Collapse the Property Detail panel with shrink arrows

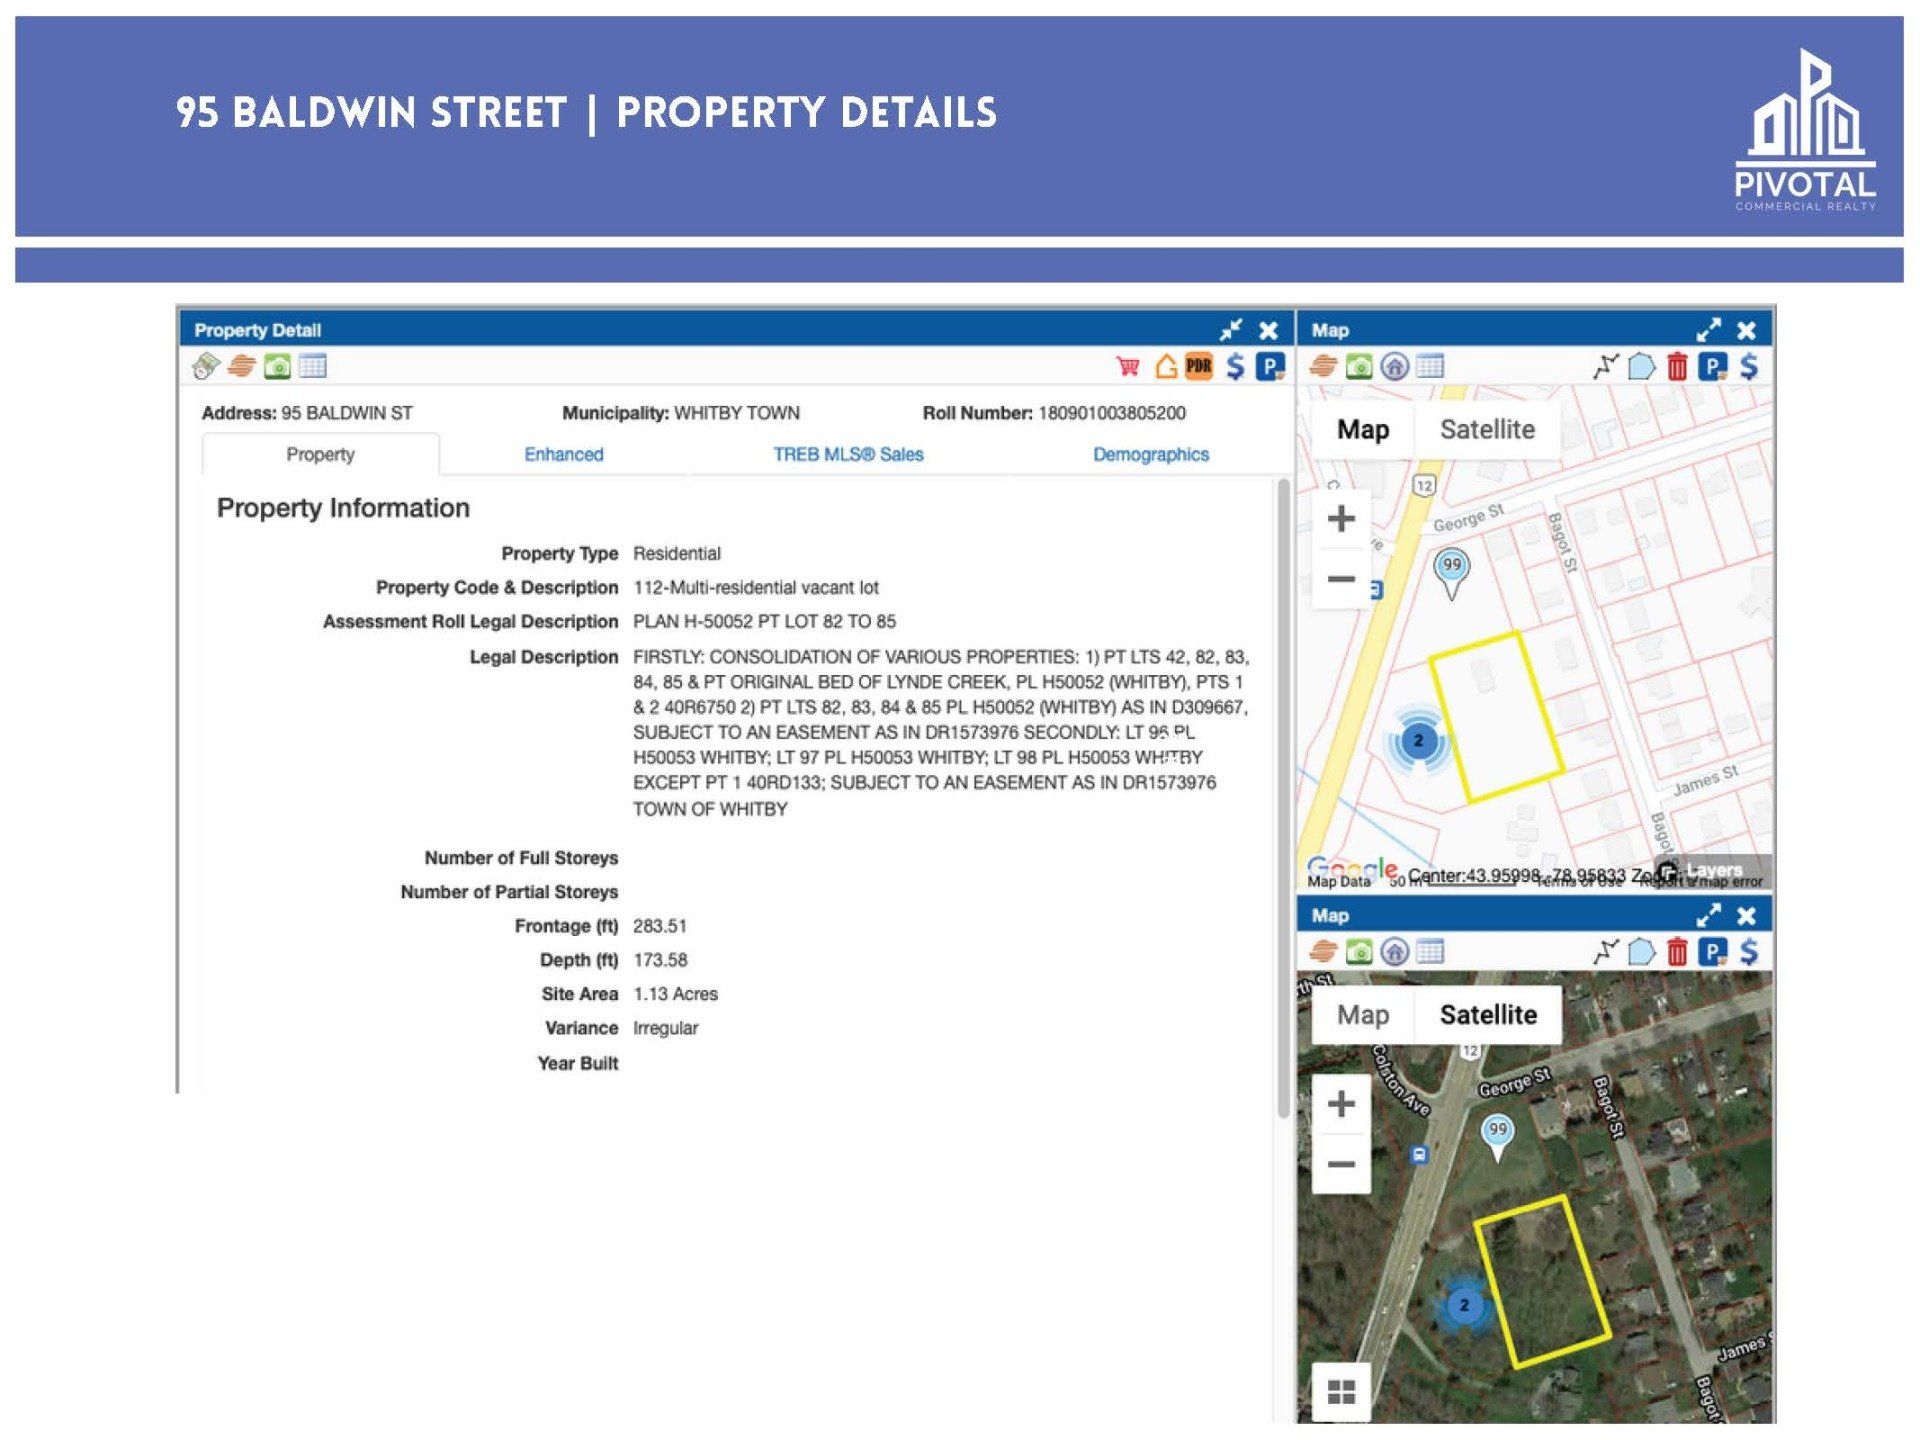1231,330
